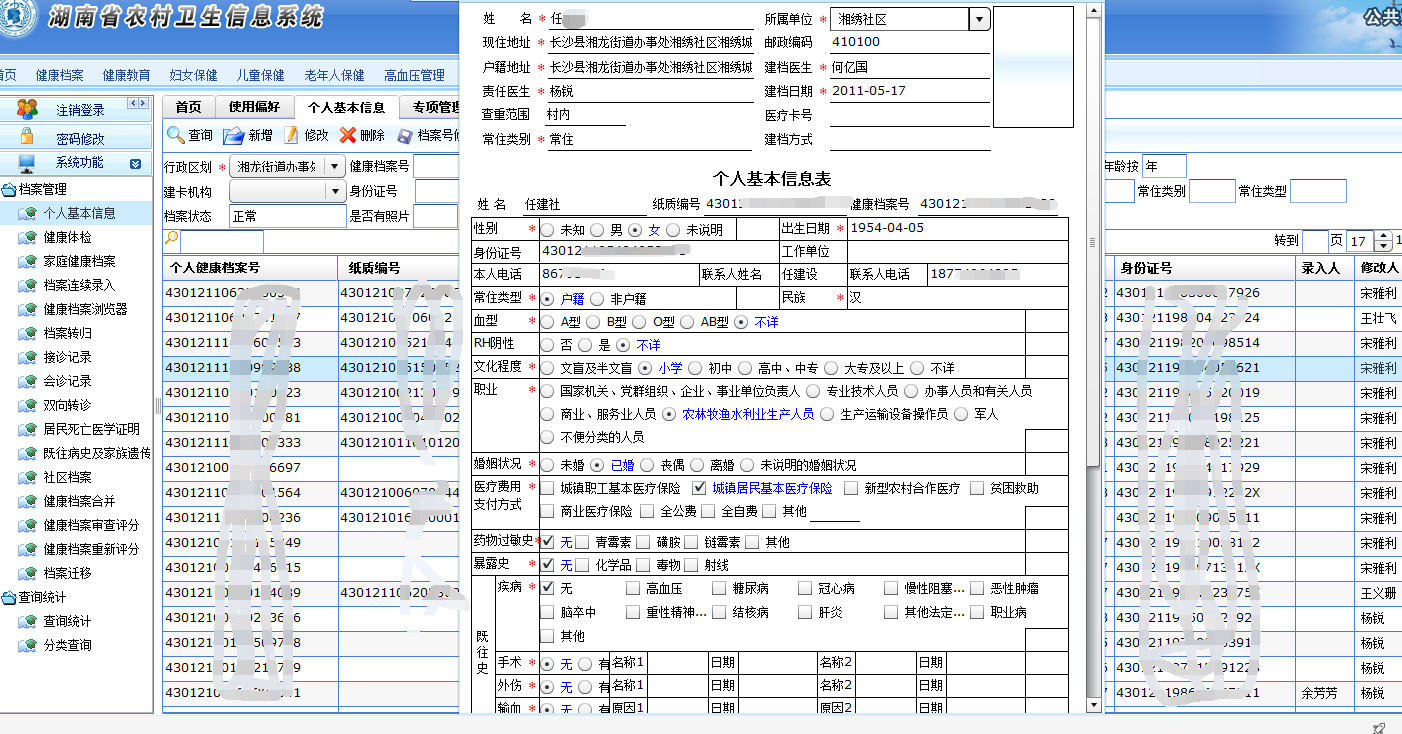Switch to the 使用偏好 tab
This screenshot has height=734, width=1402.
[254, 107]
